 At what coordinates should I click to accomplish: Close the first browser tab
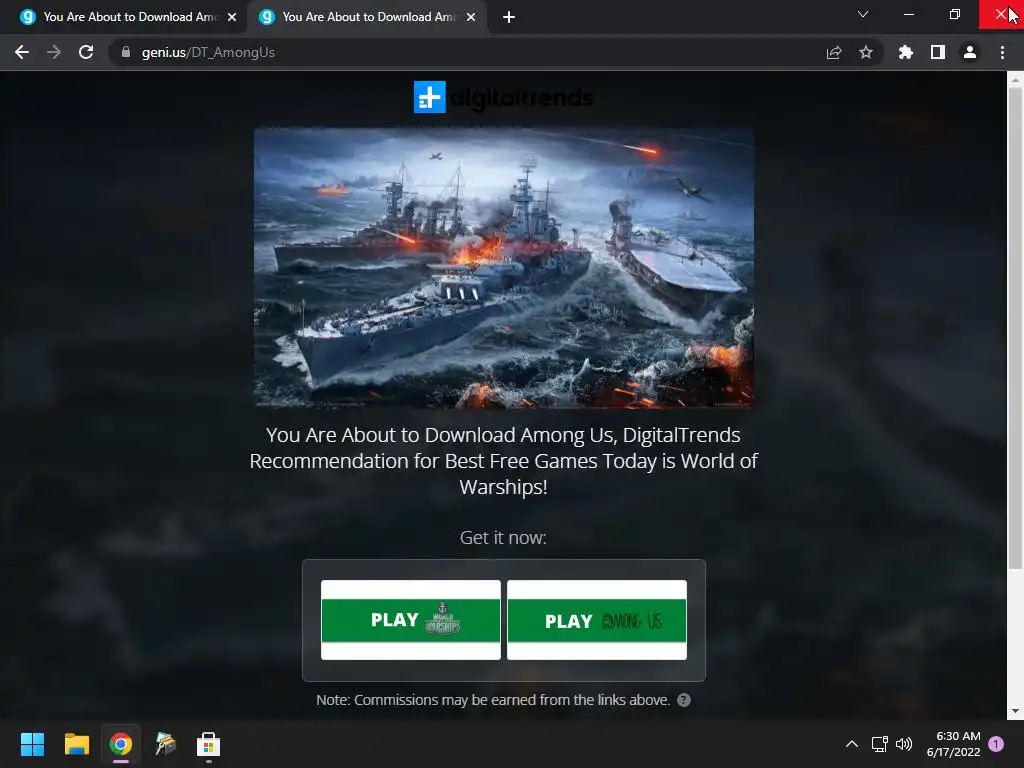pyautogui.click(x=232, y=17)
